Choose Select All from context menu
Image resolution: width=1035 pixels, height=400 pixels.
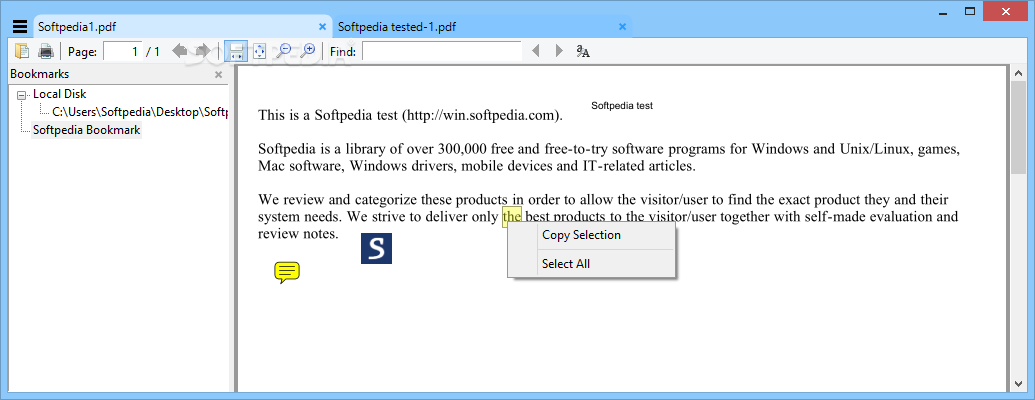591,264
